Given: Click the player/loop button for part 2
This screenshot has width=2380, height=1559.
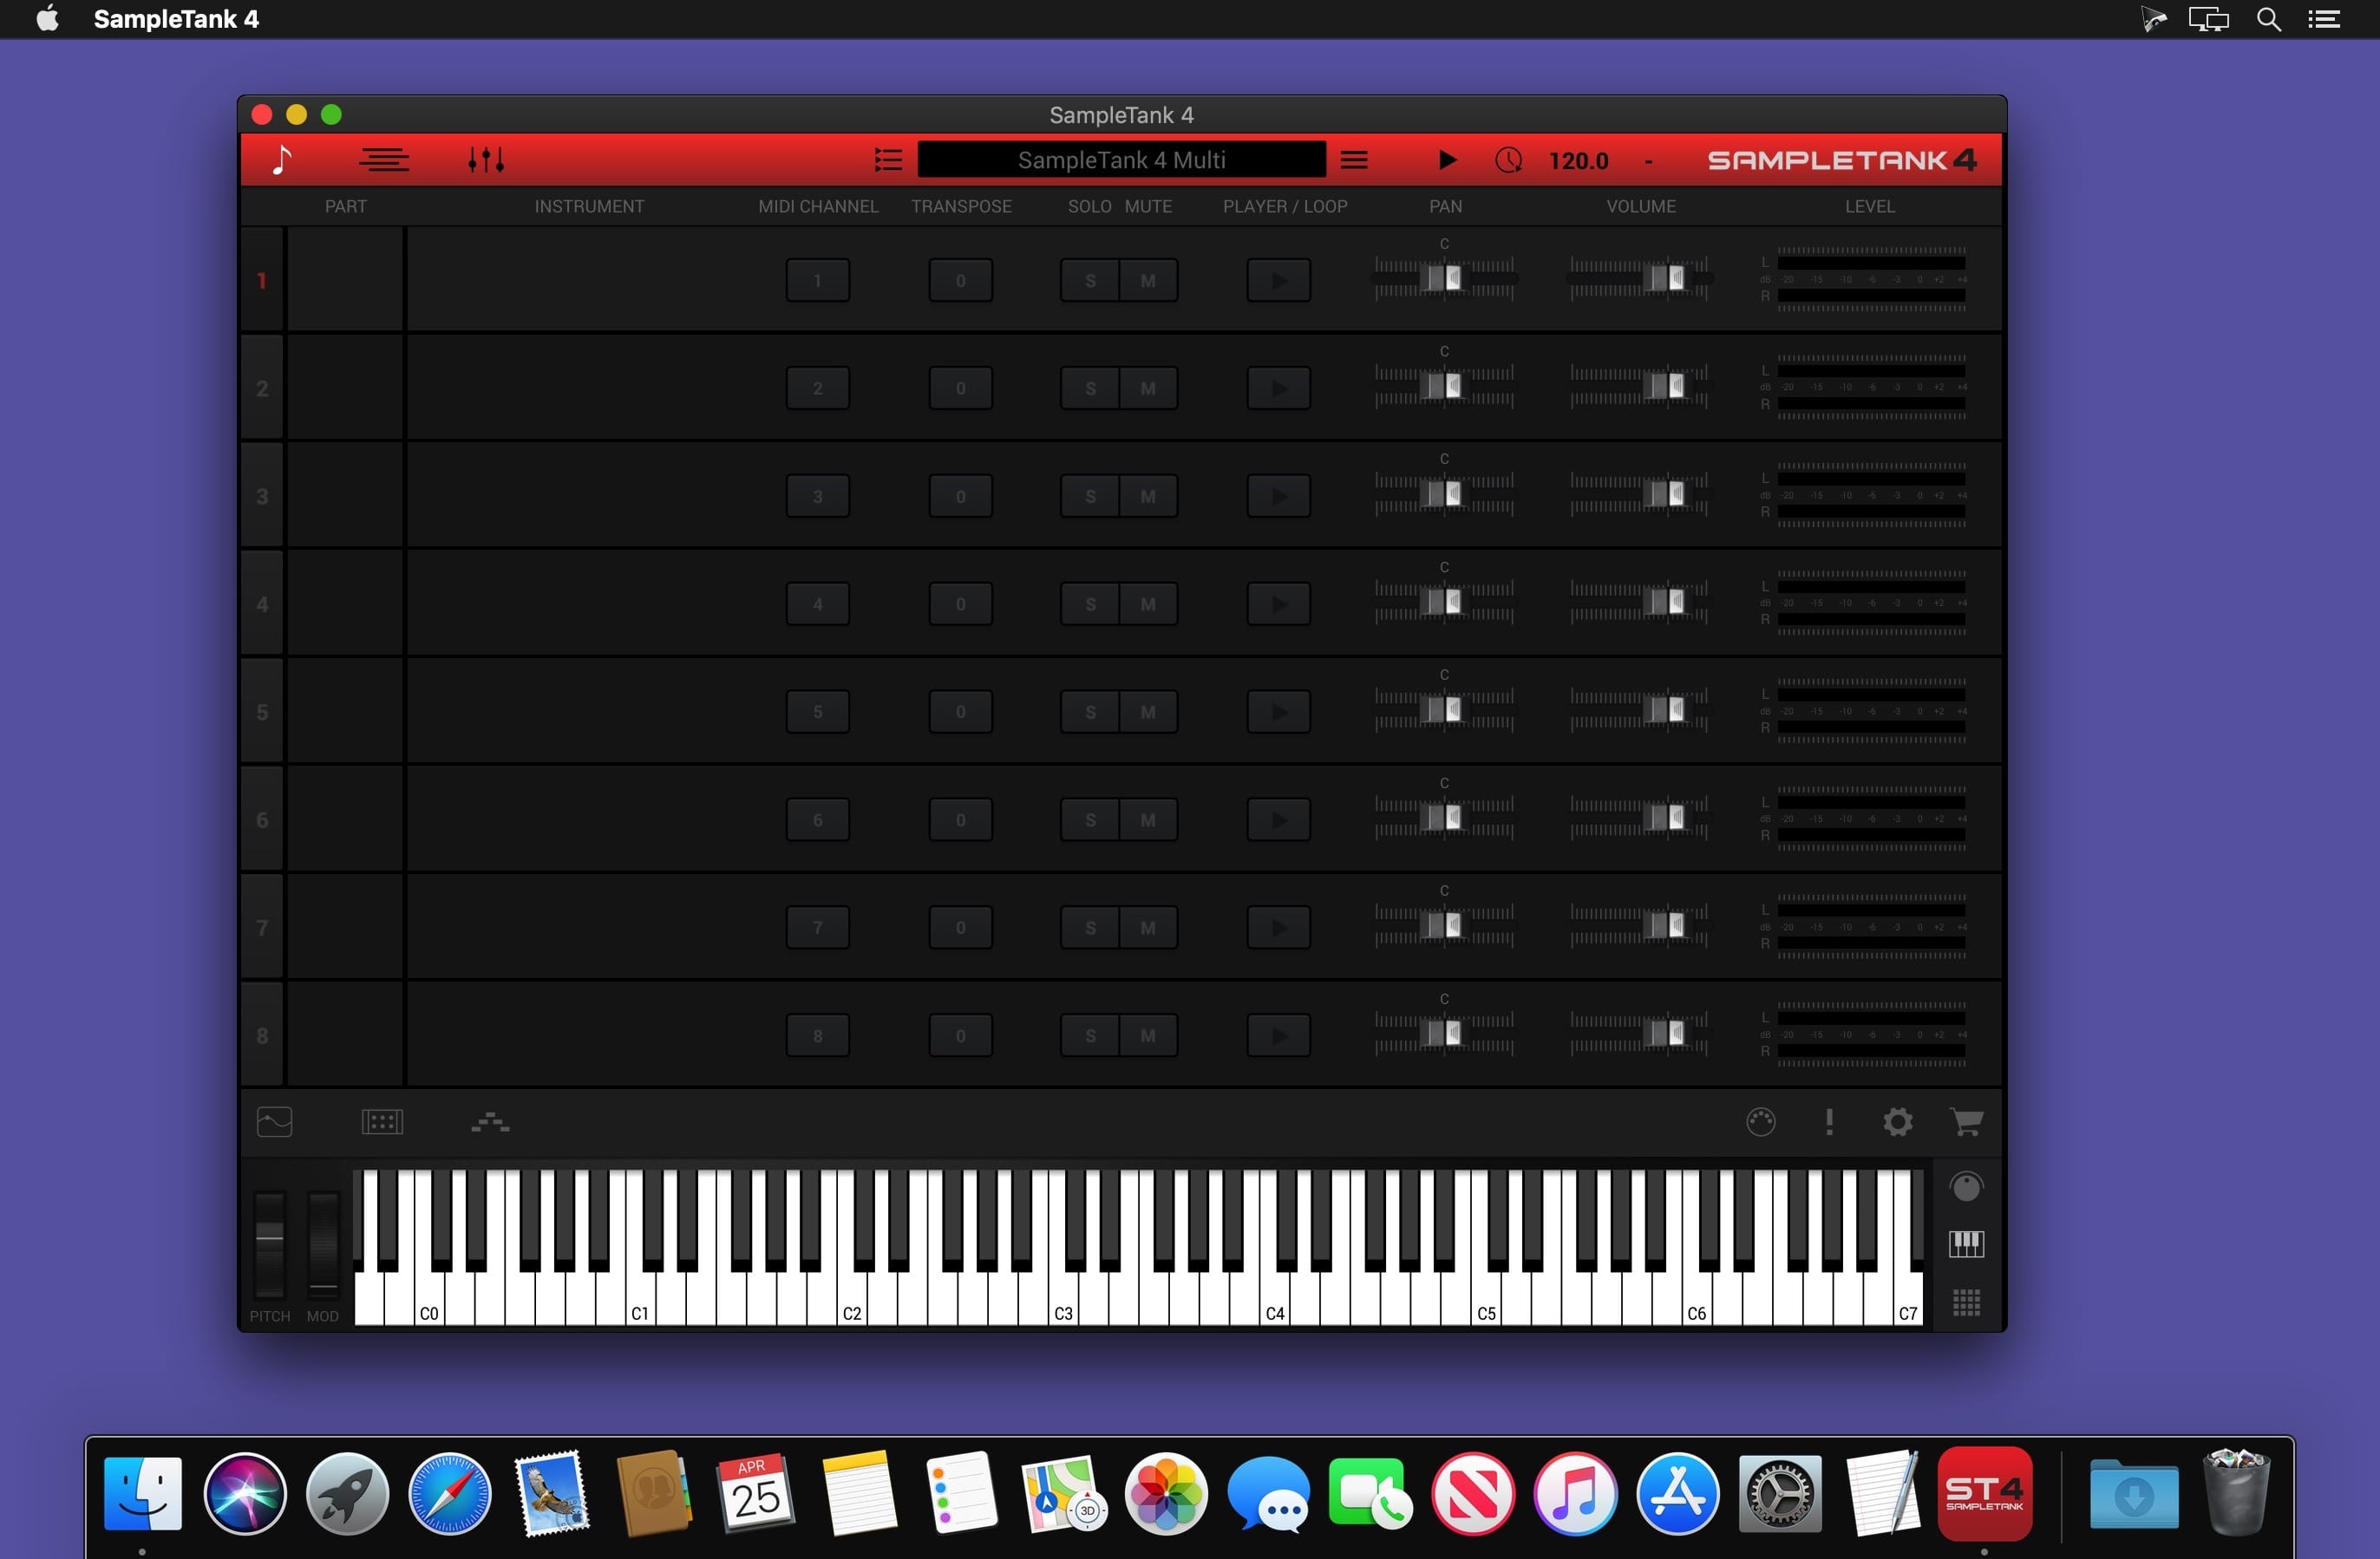Looking at the screenshot, I should tap(1279, 388).
